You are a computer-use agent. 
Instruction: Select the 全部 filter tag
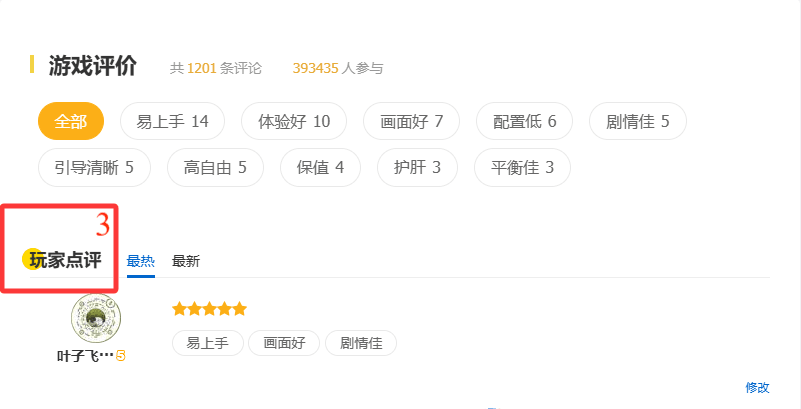pos(71,121)
